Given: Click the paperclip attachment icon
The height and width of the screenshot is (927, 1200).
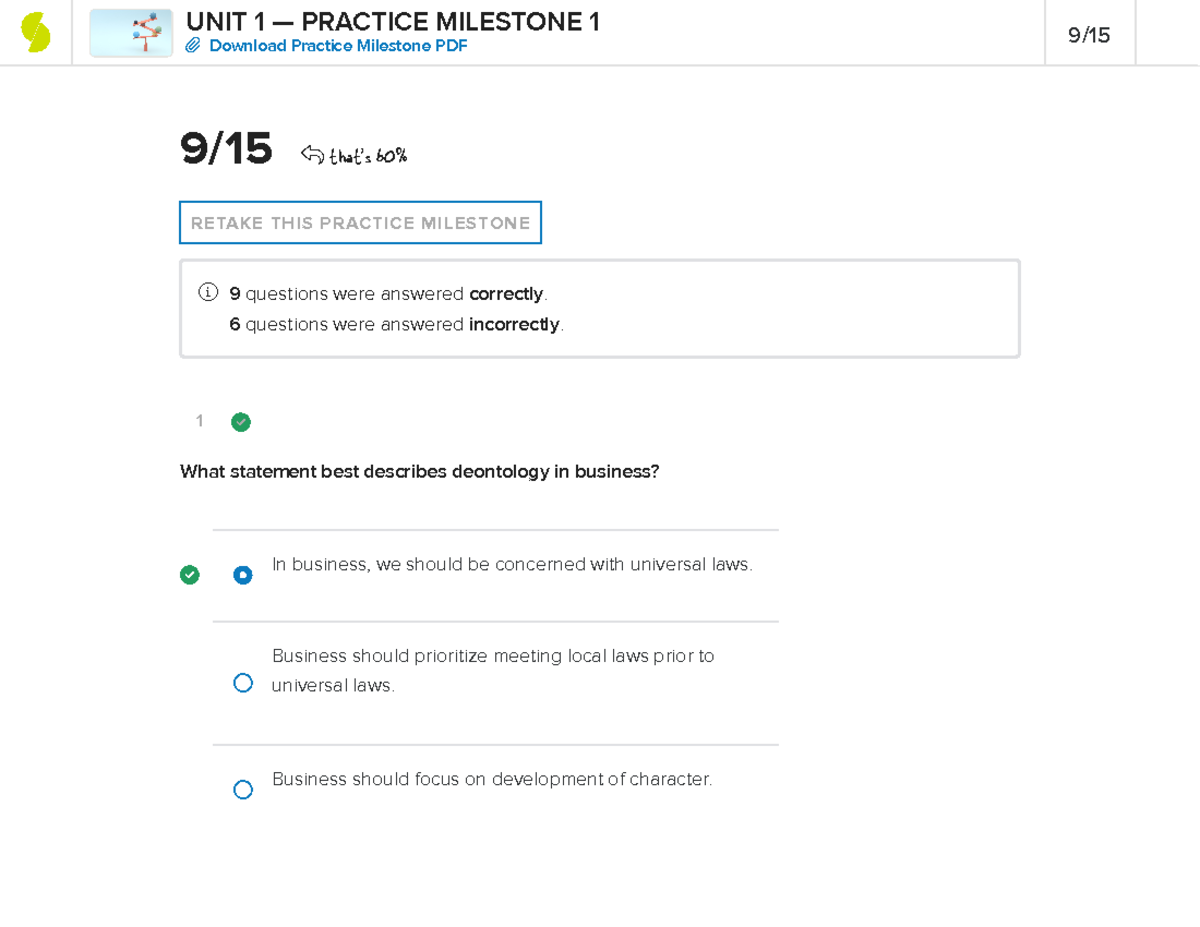Looking at the screenshot, I should pyautogui.click(x=194, y=45).
